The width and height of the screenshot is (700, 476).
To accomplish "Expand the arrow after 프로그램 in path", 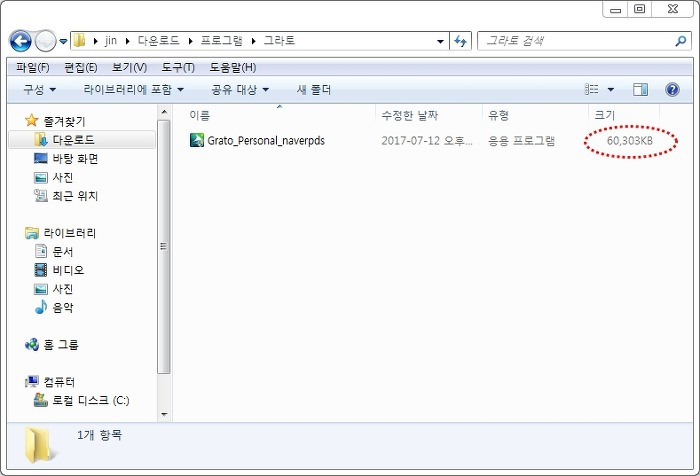I will pyautogui.click(x=254, y=41).
